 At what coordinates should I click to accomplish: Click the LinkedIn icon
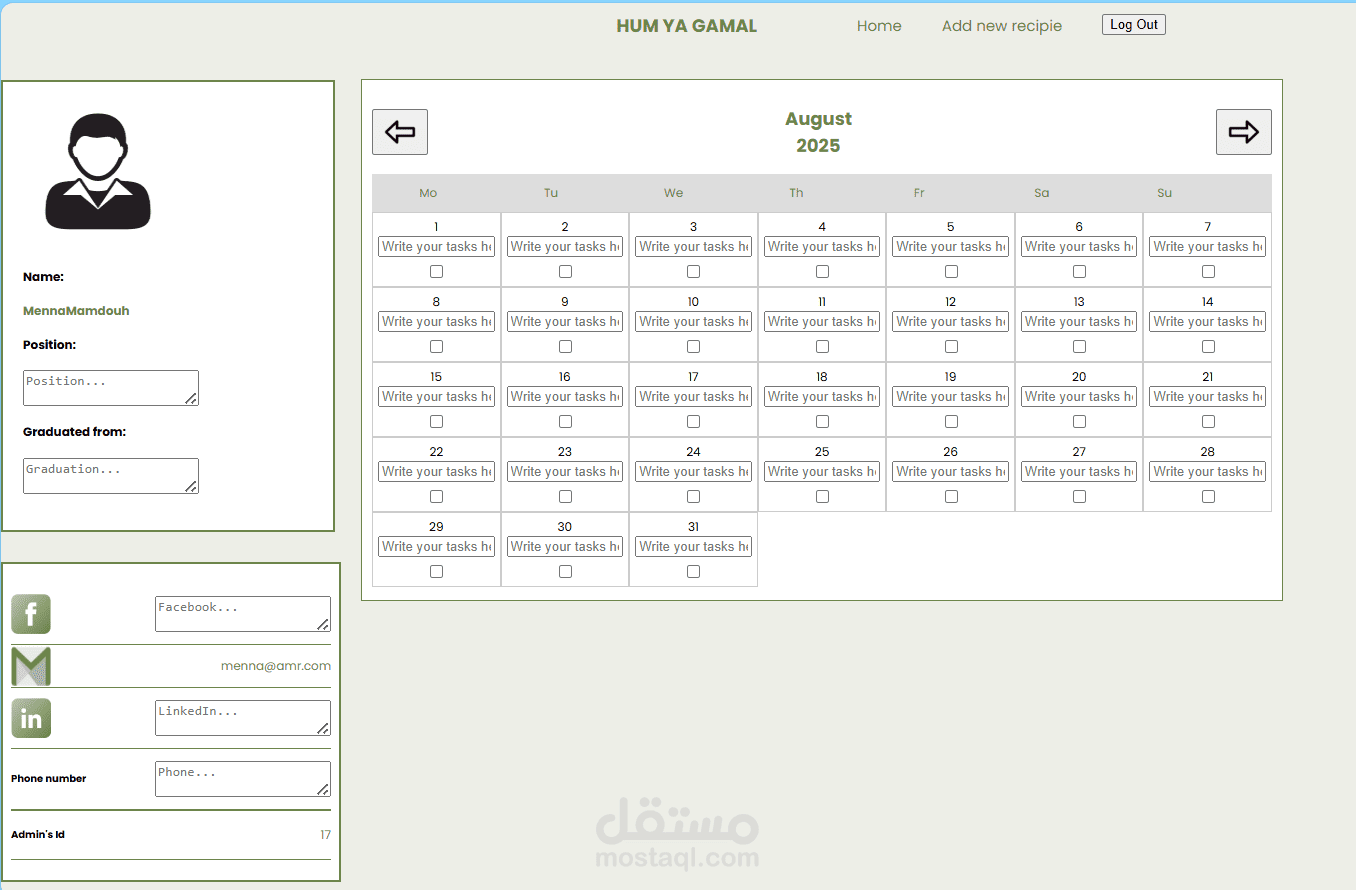click(x=31, y=718)
